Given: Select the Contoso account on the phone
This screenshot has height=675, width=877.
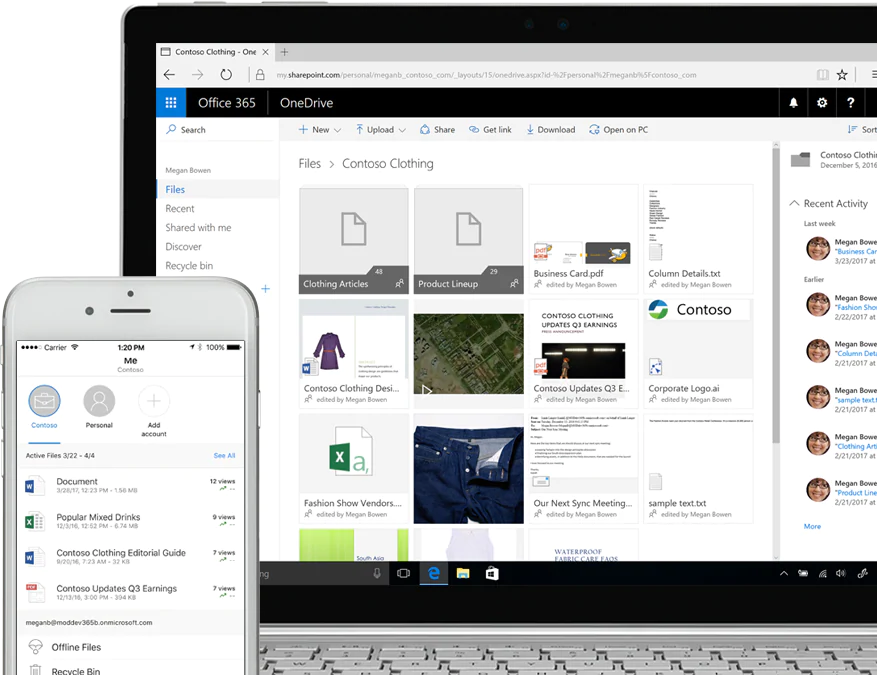Looking at the screenshot, I should click(44, 402).
